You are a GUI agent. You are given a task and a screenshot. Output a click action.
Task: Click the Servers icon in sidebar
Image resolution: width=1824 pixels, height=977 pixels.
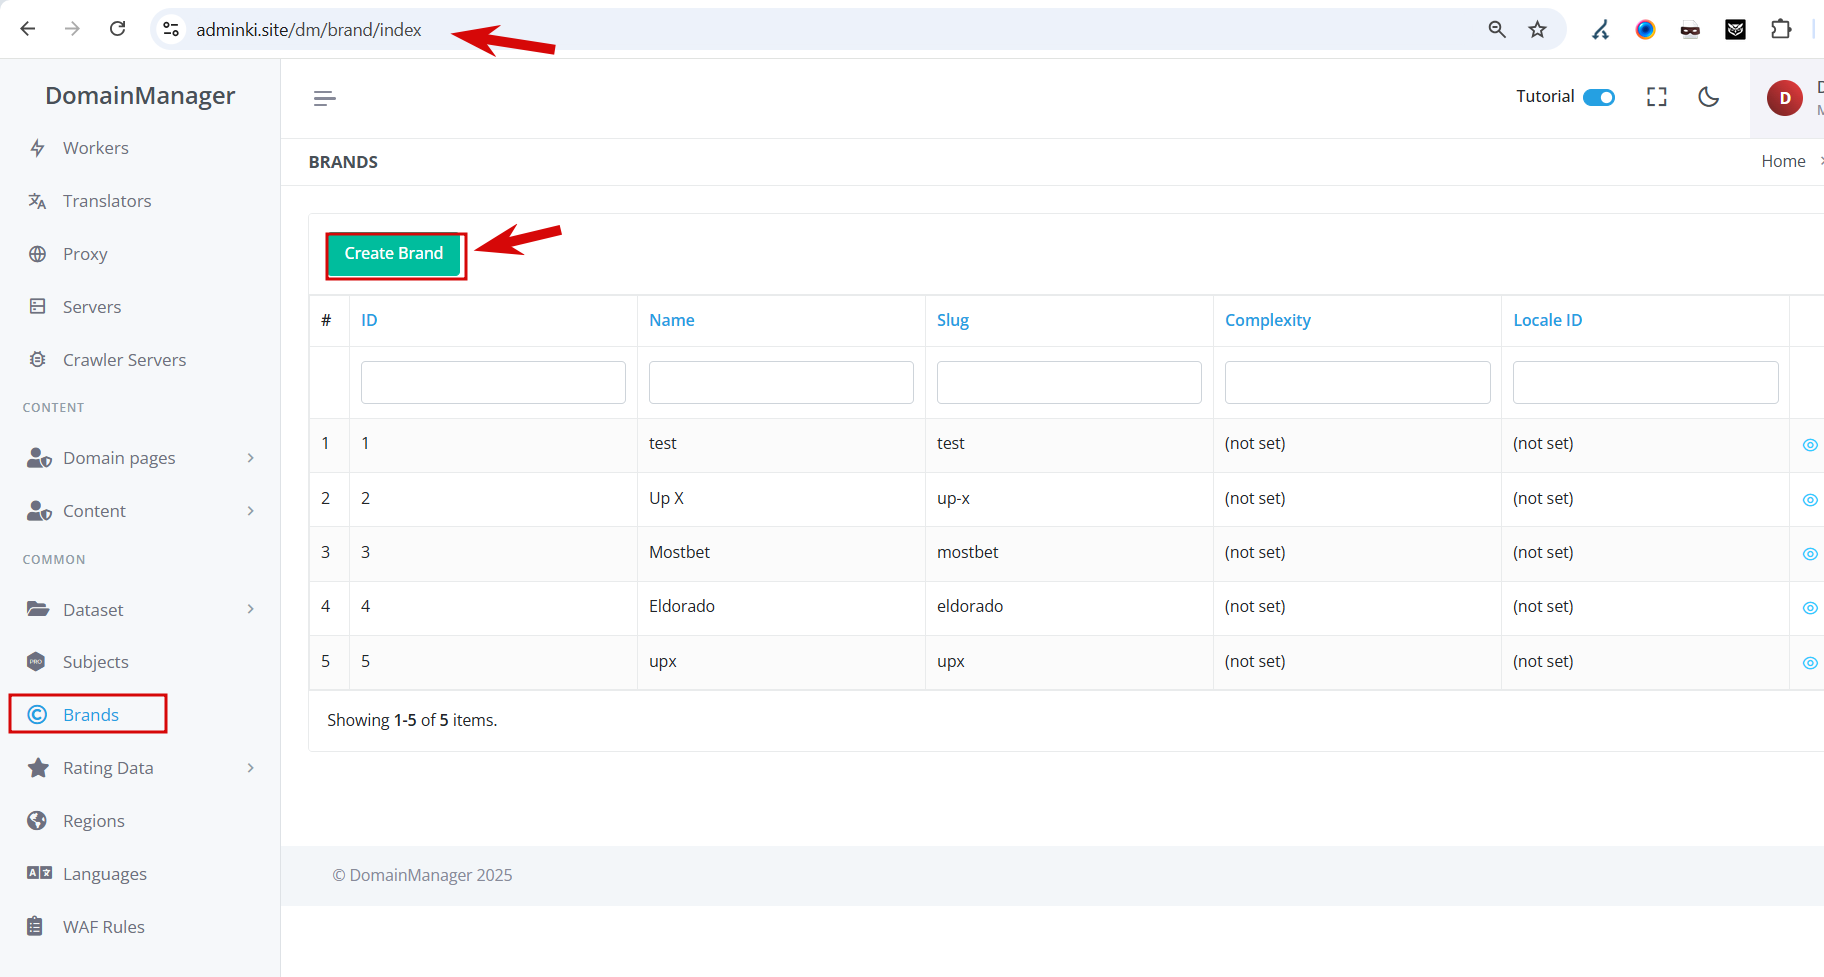click(38, 307)
